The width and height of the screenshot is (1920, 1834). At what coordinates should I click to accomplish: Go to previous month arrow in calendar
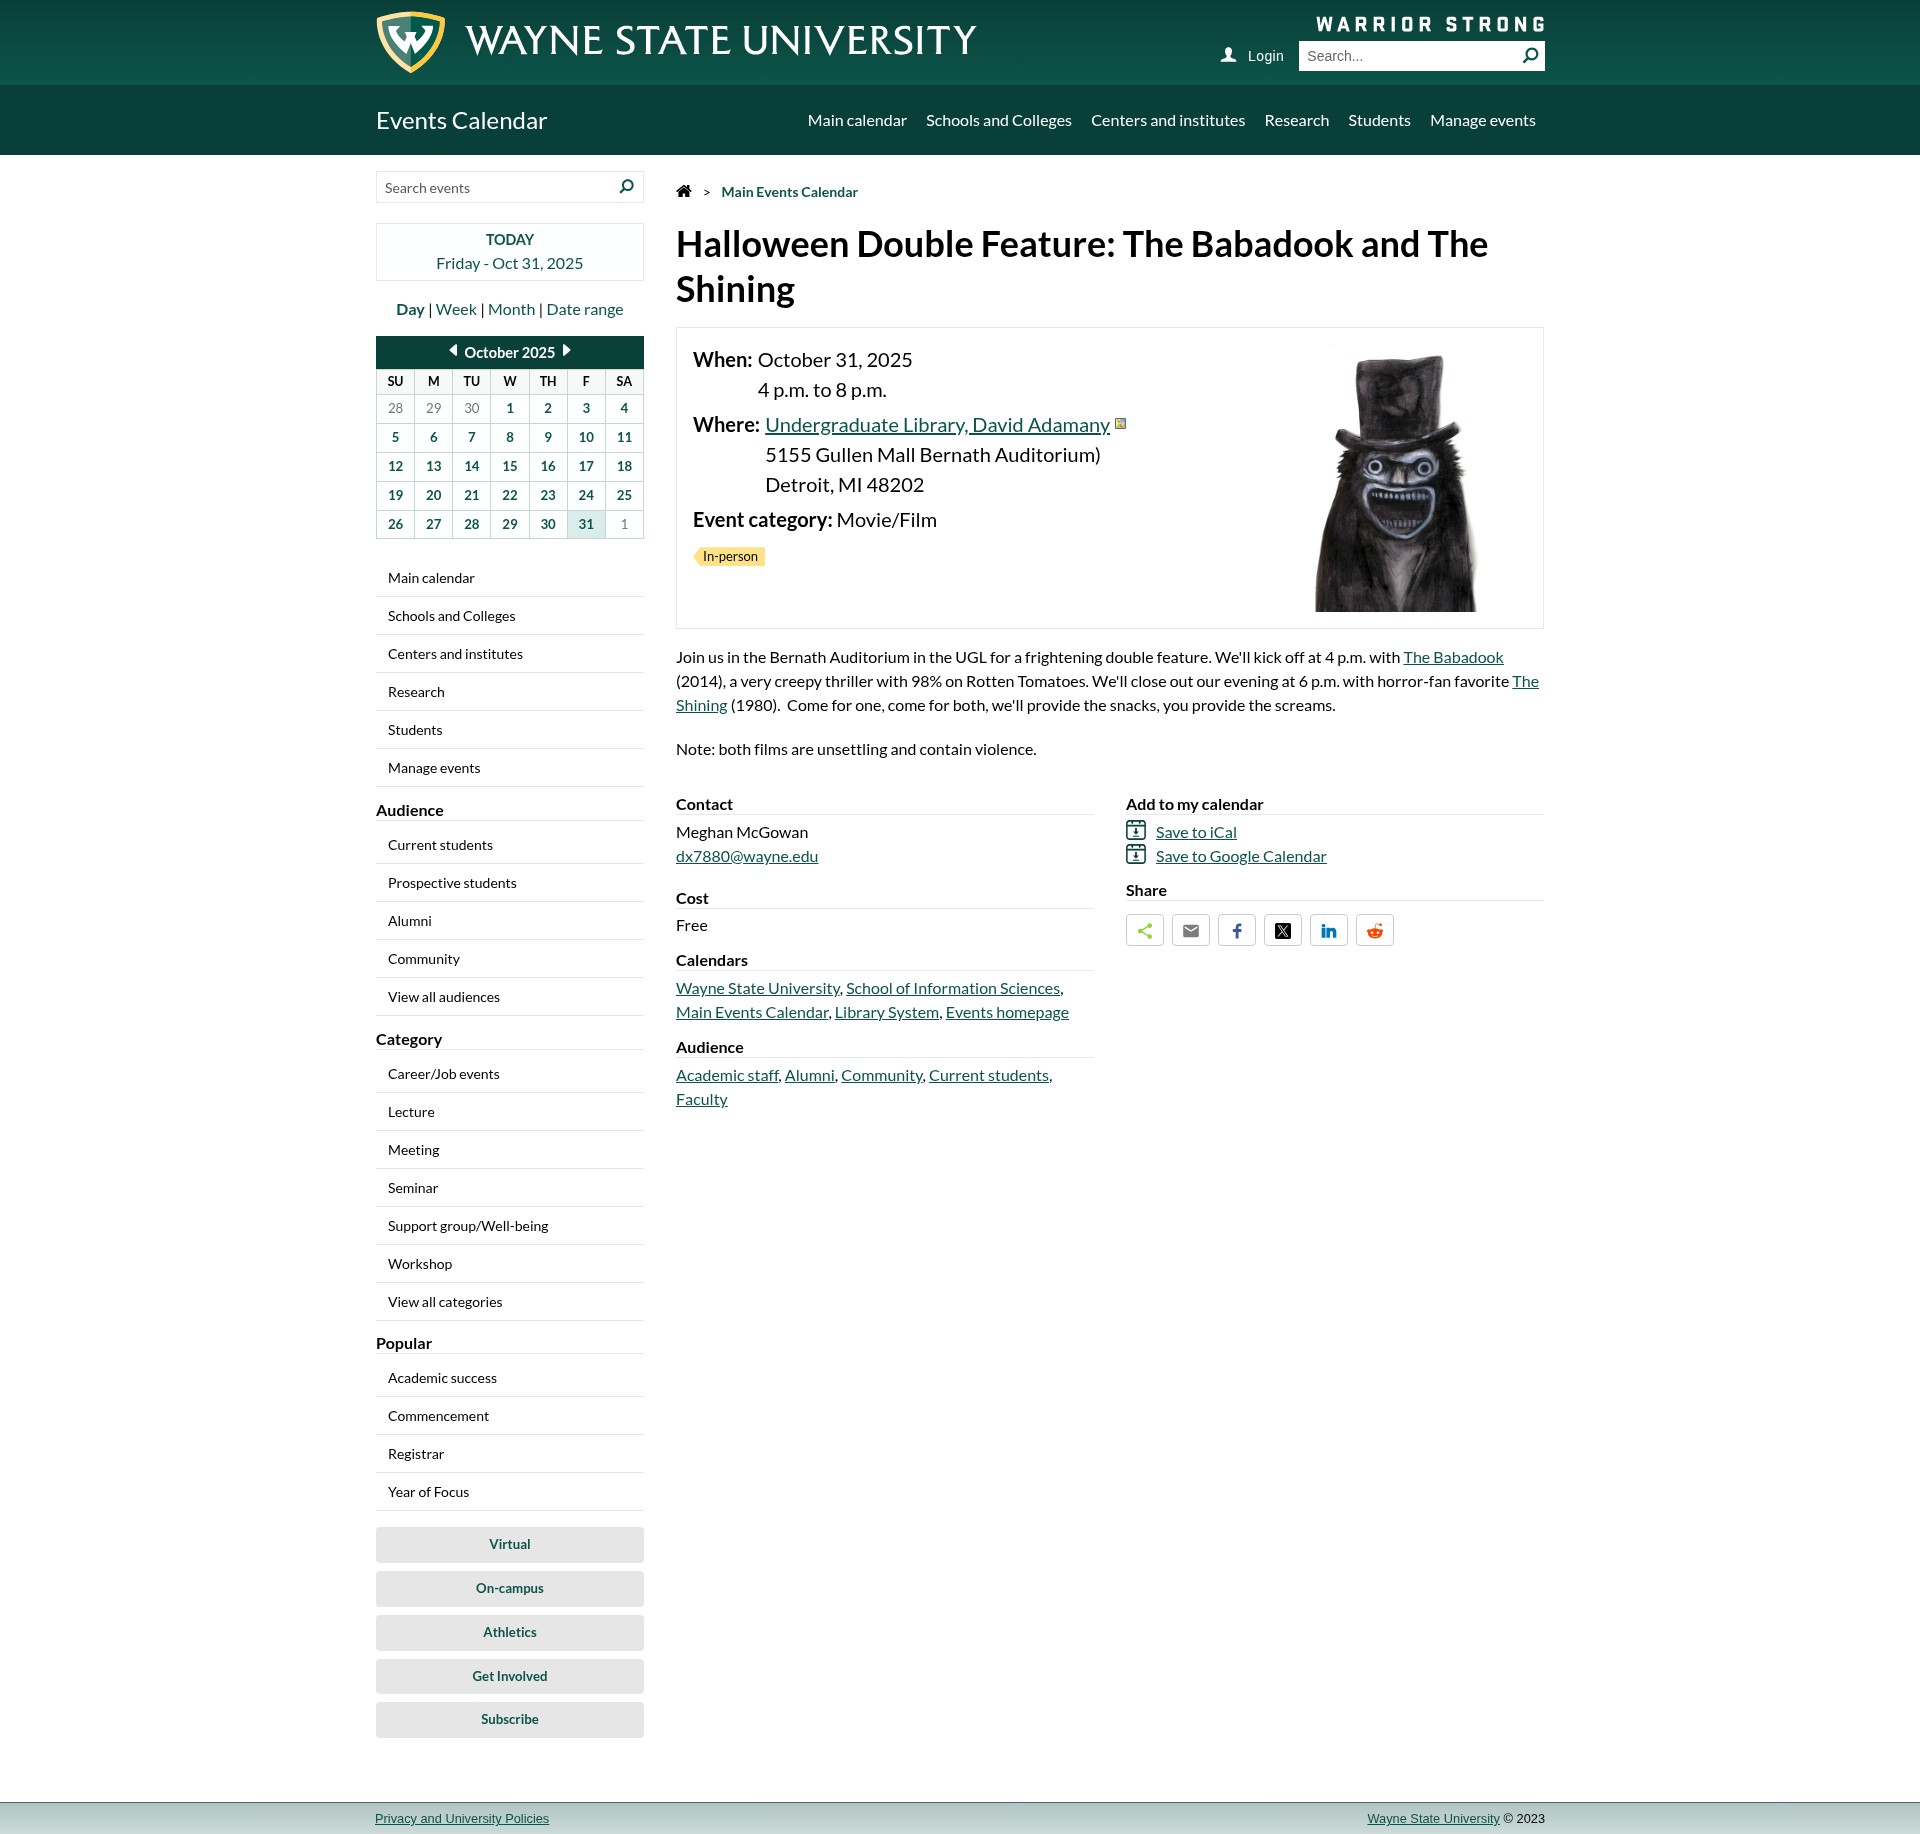pyautogui.click(x=453, y=351)
